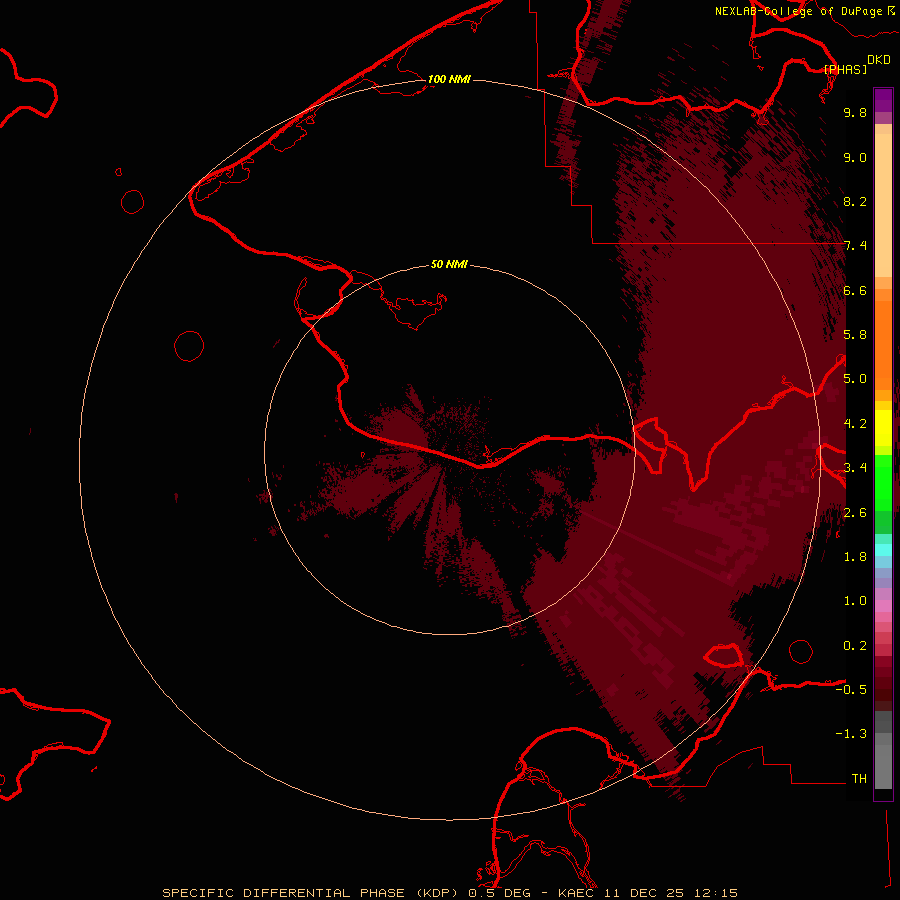Click the 4.2 value on the color scale

point(855,424)
